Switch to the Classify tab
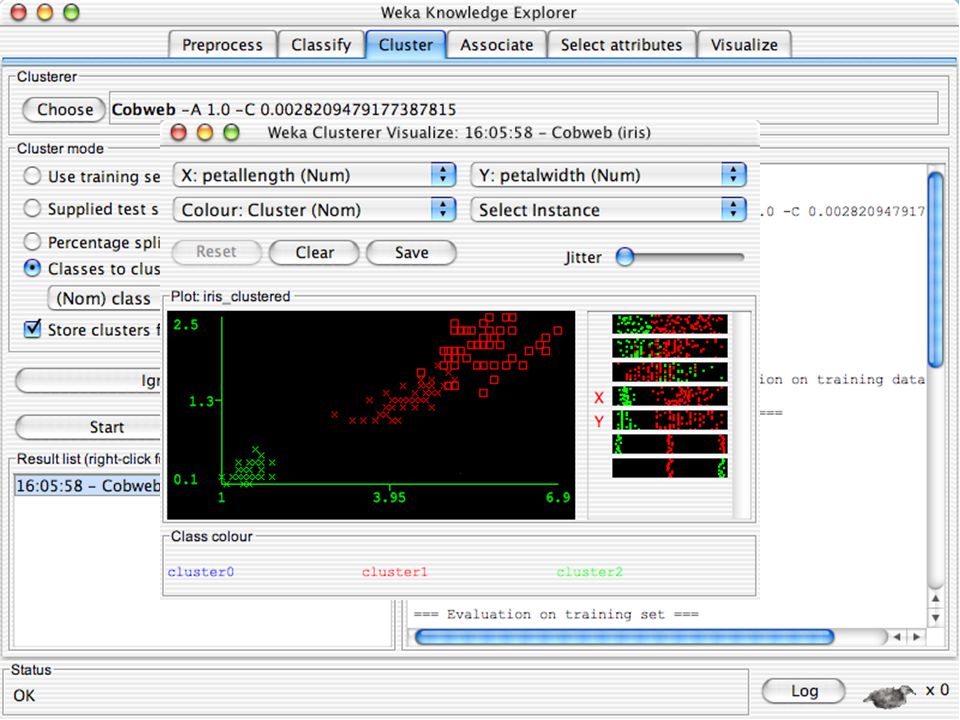The height and width of the screenshot is (720, 960). click(321, 45)
